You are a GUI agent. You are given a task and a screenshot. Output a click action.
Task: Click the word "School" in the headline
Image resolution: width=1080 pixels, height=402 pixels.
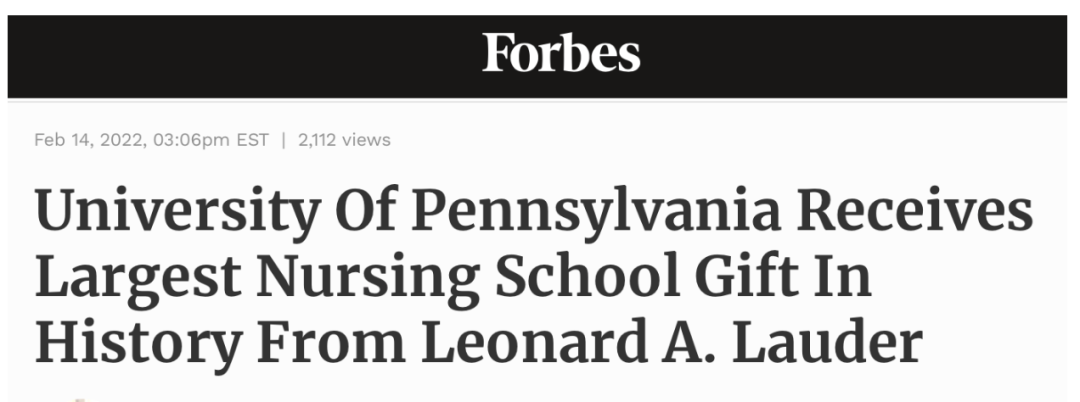pyautogui.click(x=583, y=275)
